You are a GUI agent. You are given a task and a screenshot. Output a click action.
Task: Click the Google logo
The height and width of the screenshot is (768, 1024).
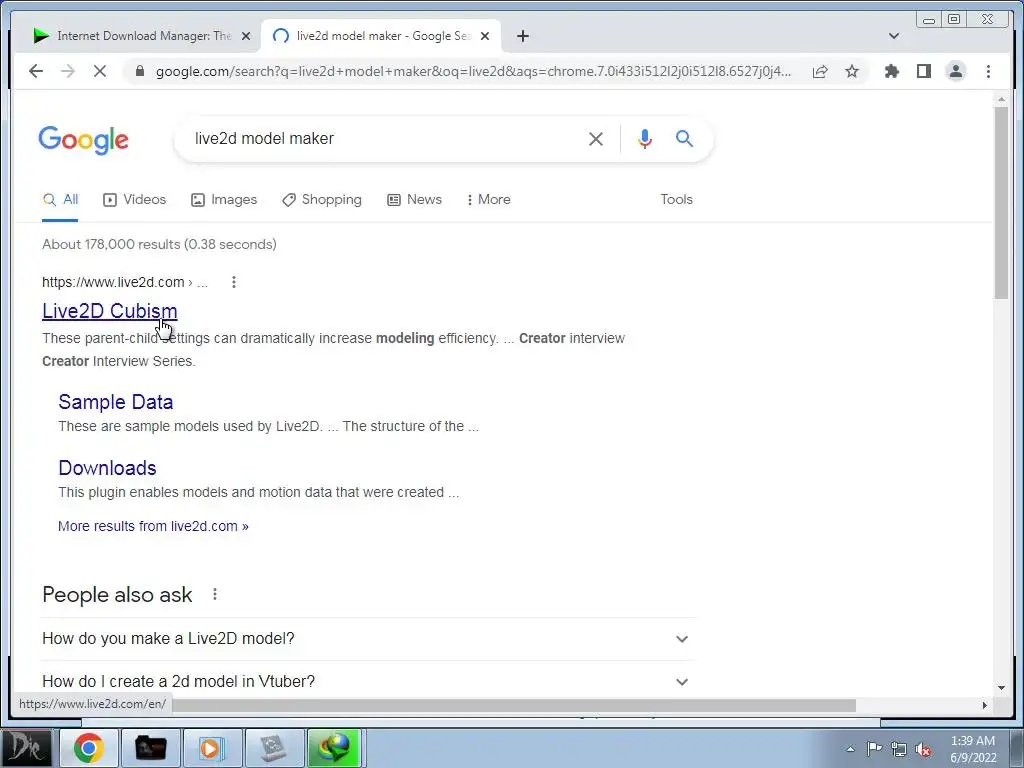[84, 140]
